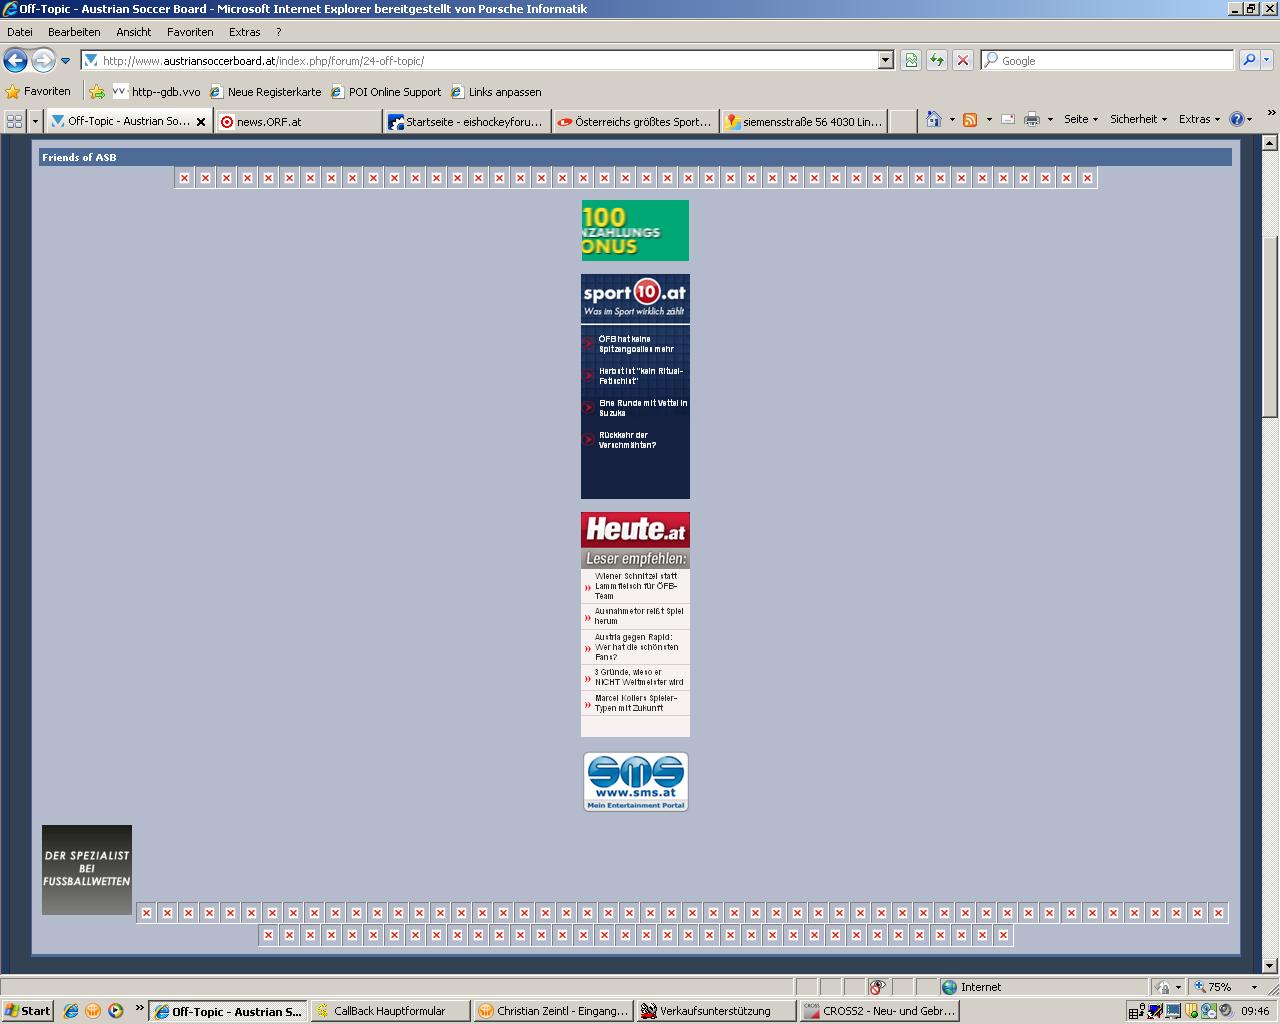Click the compatibility view icon
This screenshot has height=1024, width=1280.
click(x=911, y=61)
